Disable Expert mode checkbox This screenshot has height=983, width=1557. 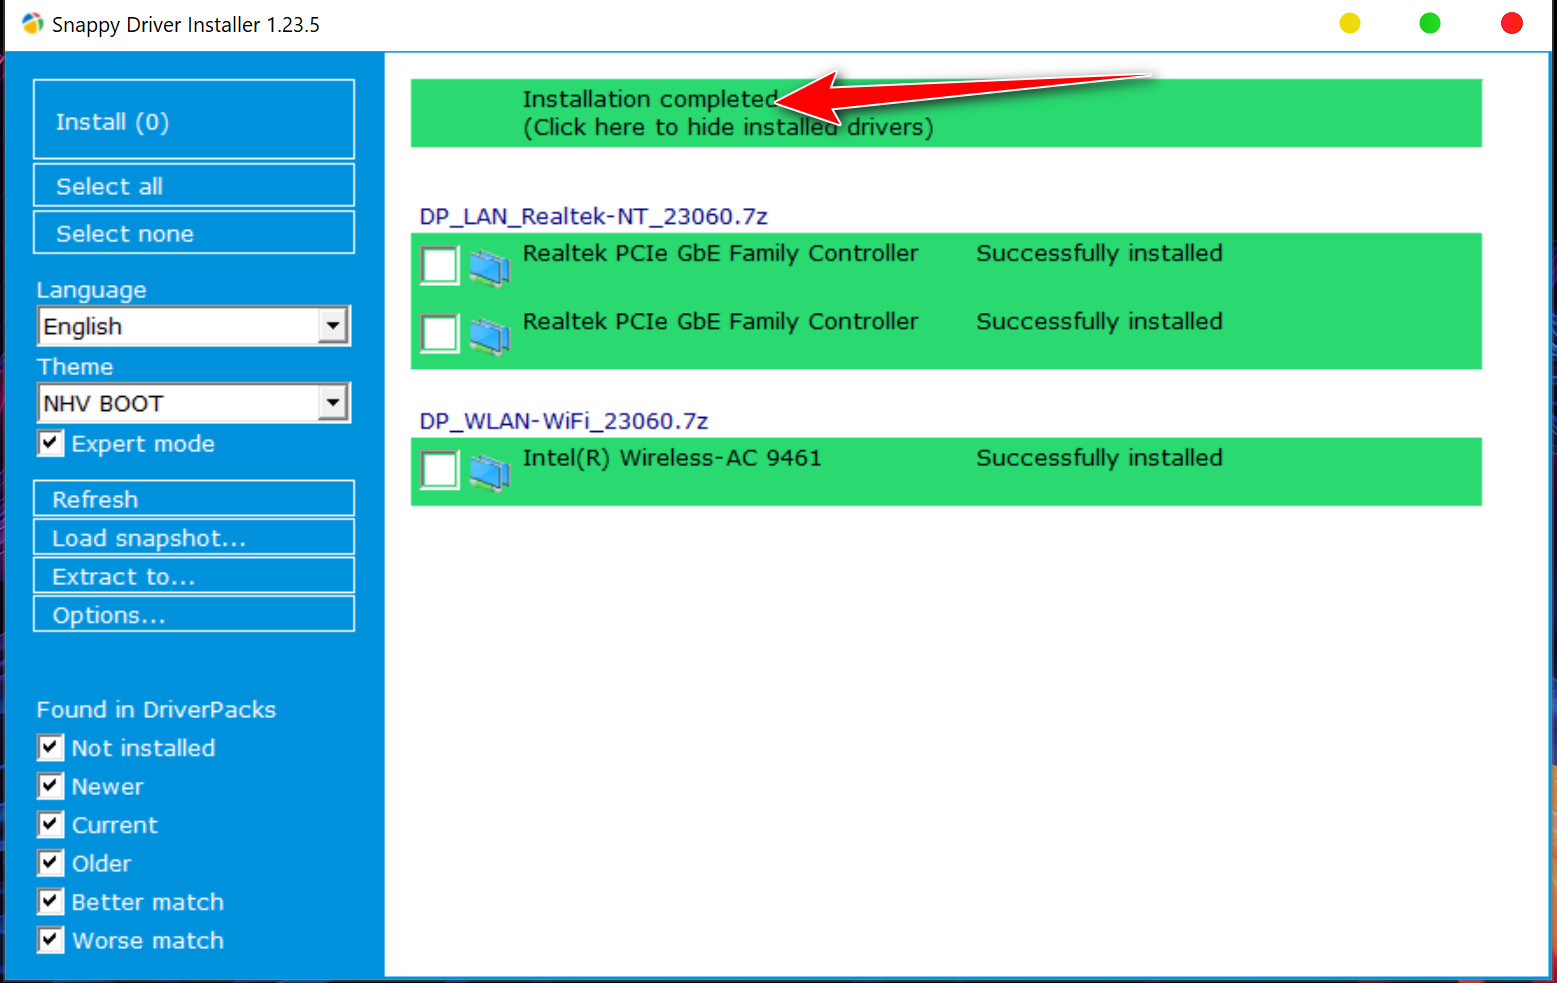(50, 443)
